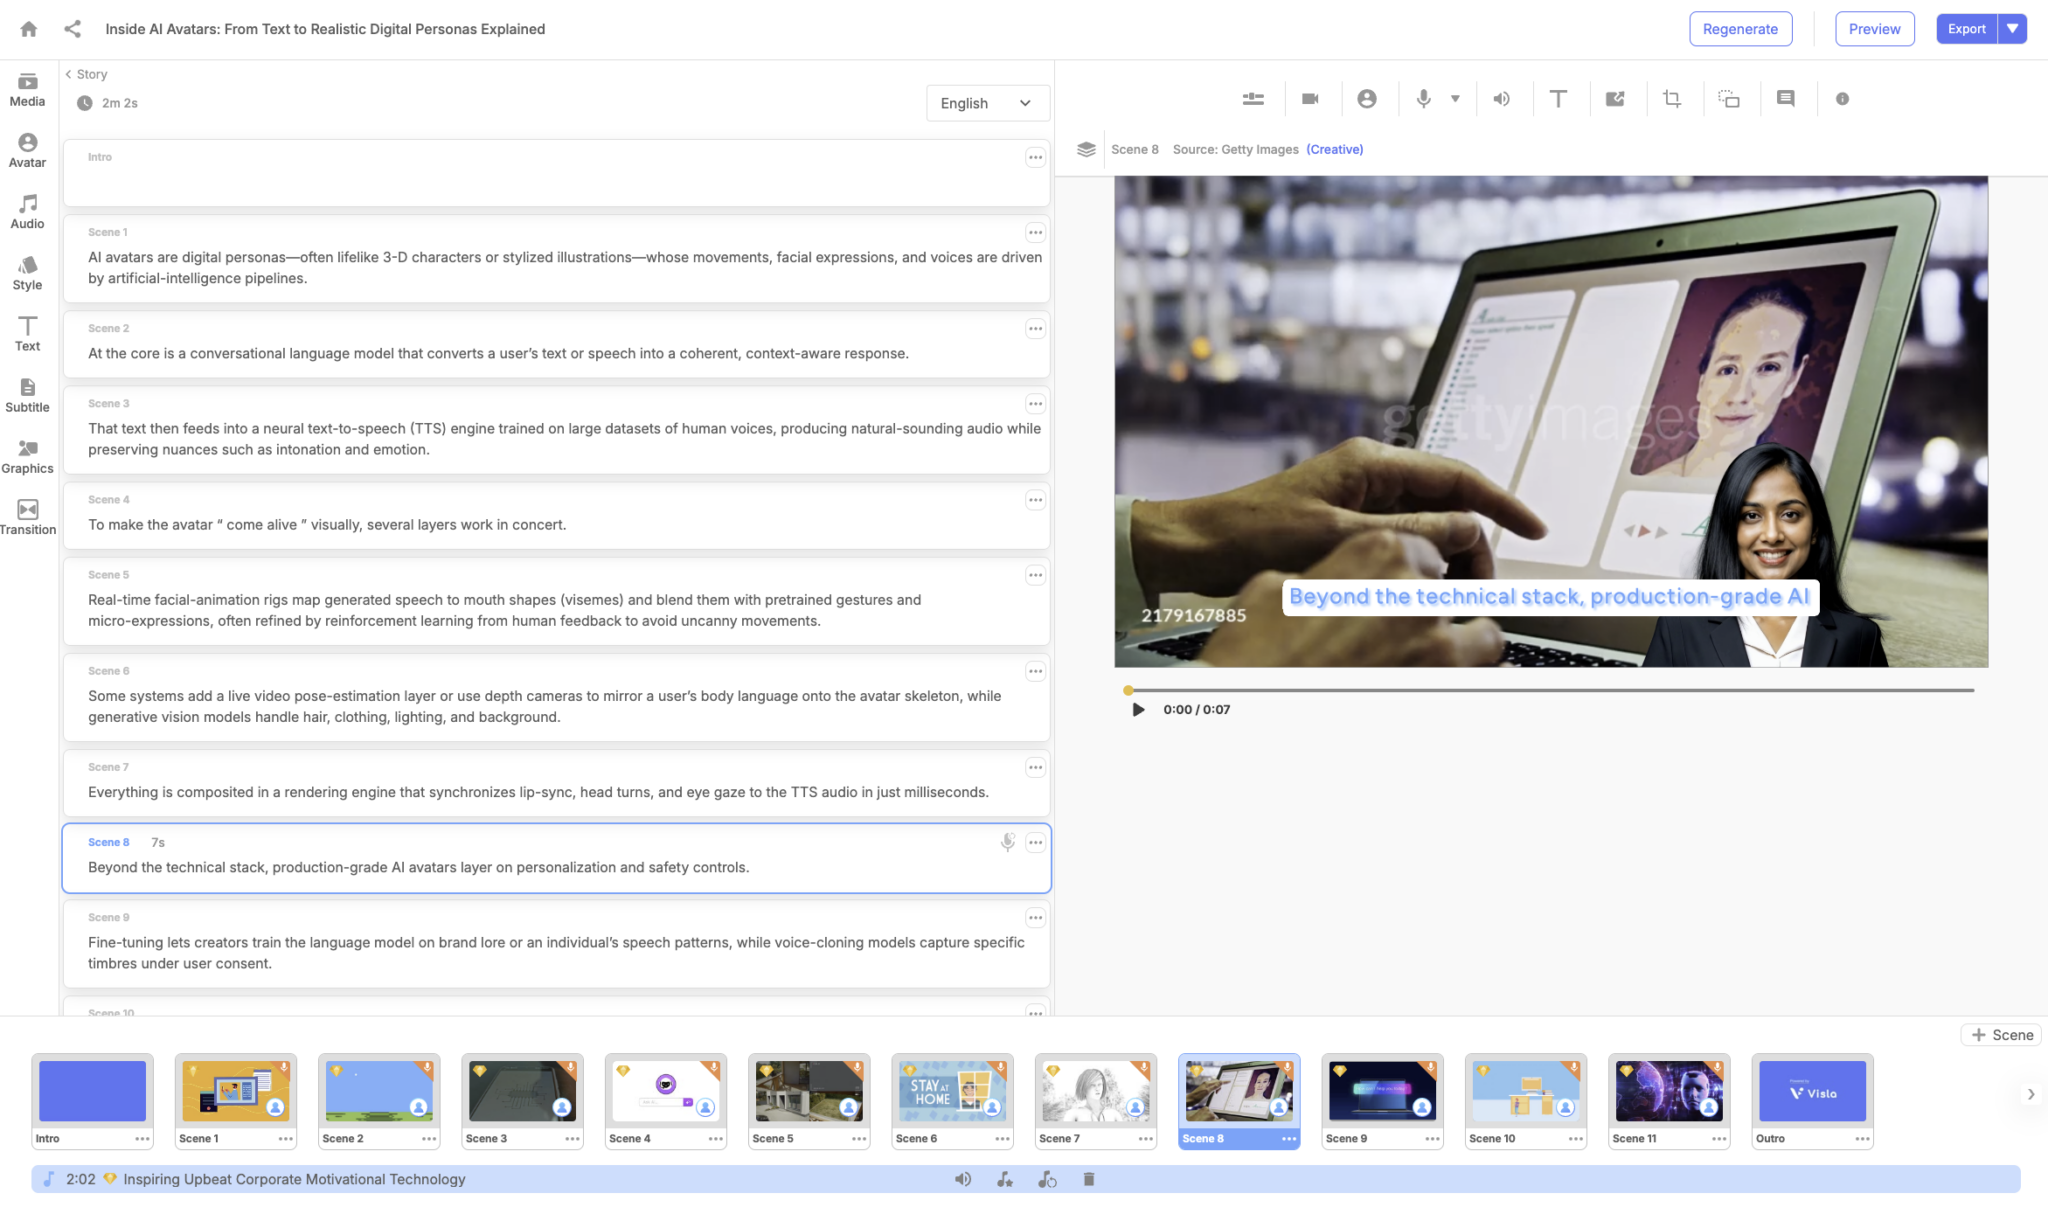2048x1207 pixels.
Task: Click the Text tool in preview toolbar
Action: [1558, 98]
